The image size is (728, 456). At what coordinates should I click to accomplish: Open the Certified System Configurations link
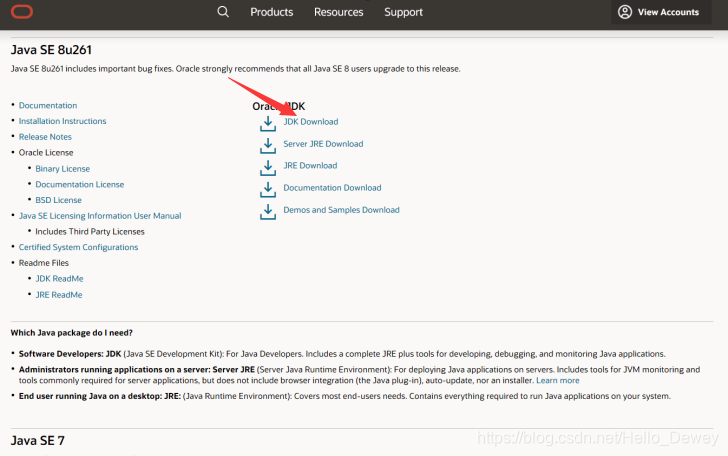coord(78,247)
